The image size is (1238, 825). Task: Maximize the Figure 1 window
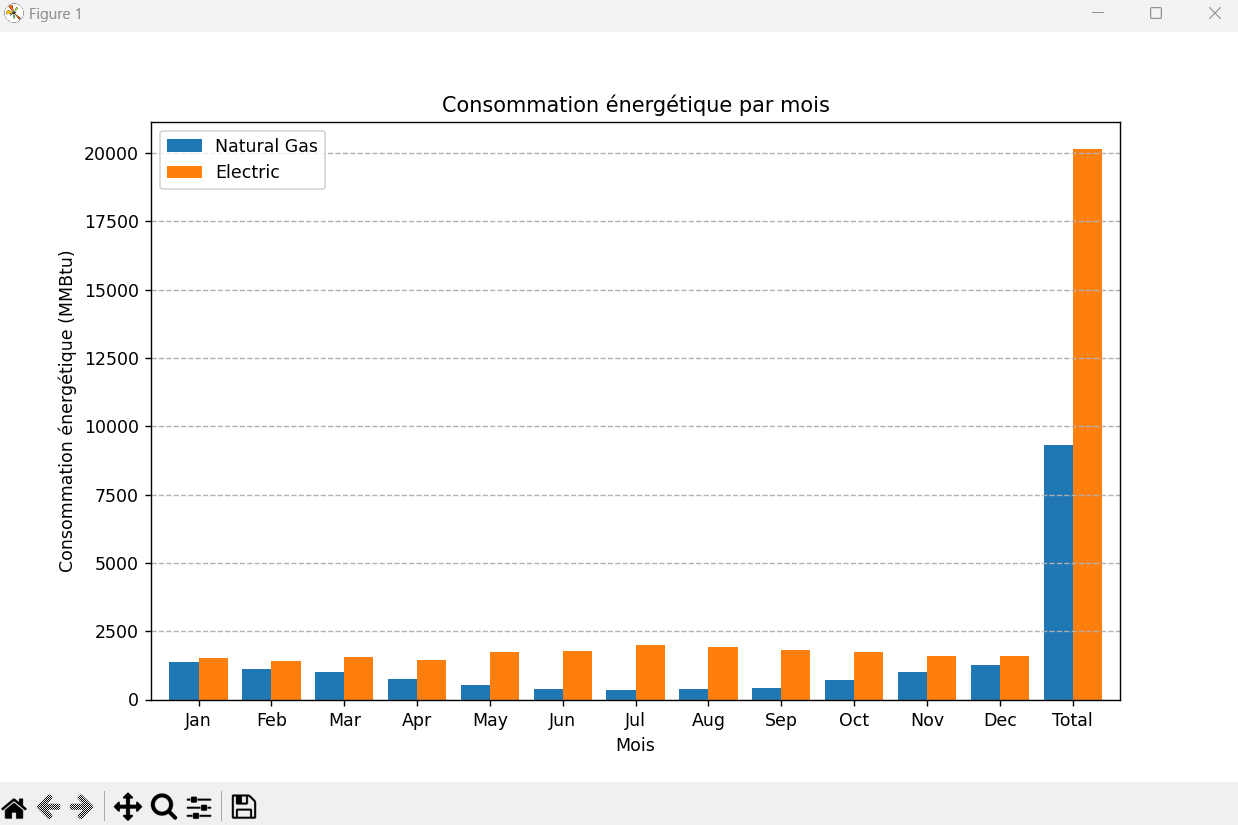point(1155,13)
